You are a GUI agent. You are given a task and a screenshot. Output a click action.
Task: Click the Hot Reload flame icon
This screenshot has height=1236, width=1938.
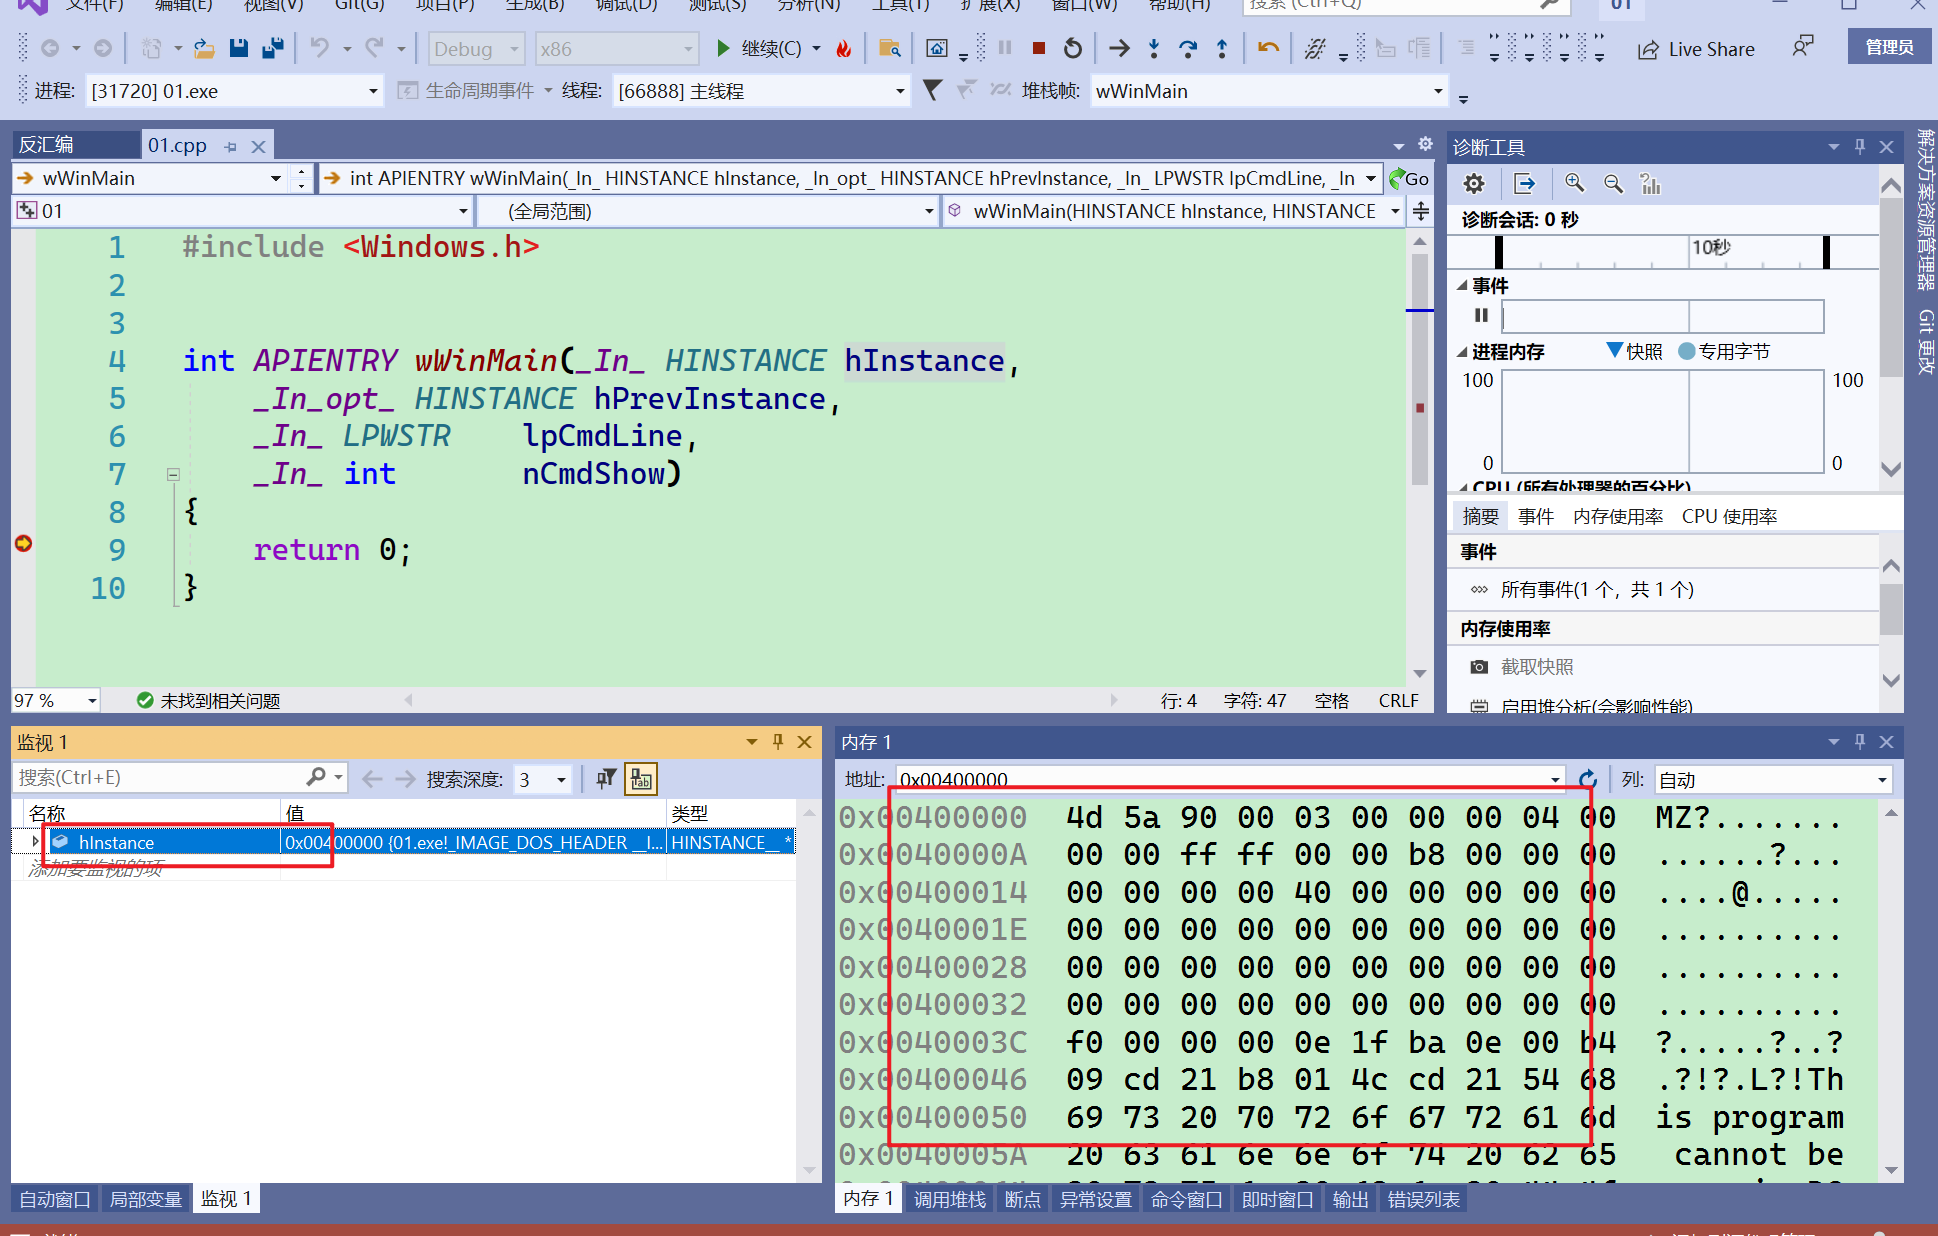pyautogui.click(x=844, y=48)
